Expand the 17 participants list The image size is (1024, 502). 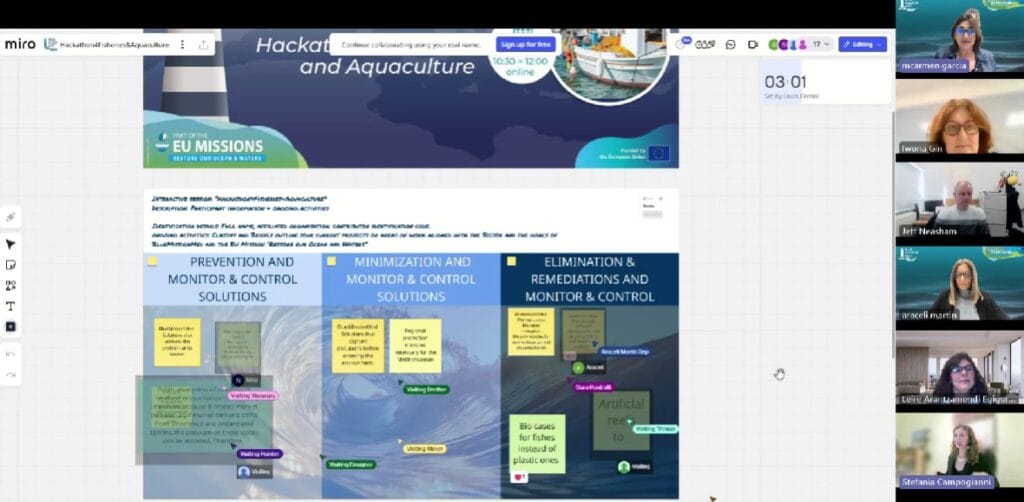pos(822,44)
